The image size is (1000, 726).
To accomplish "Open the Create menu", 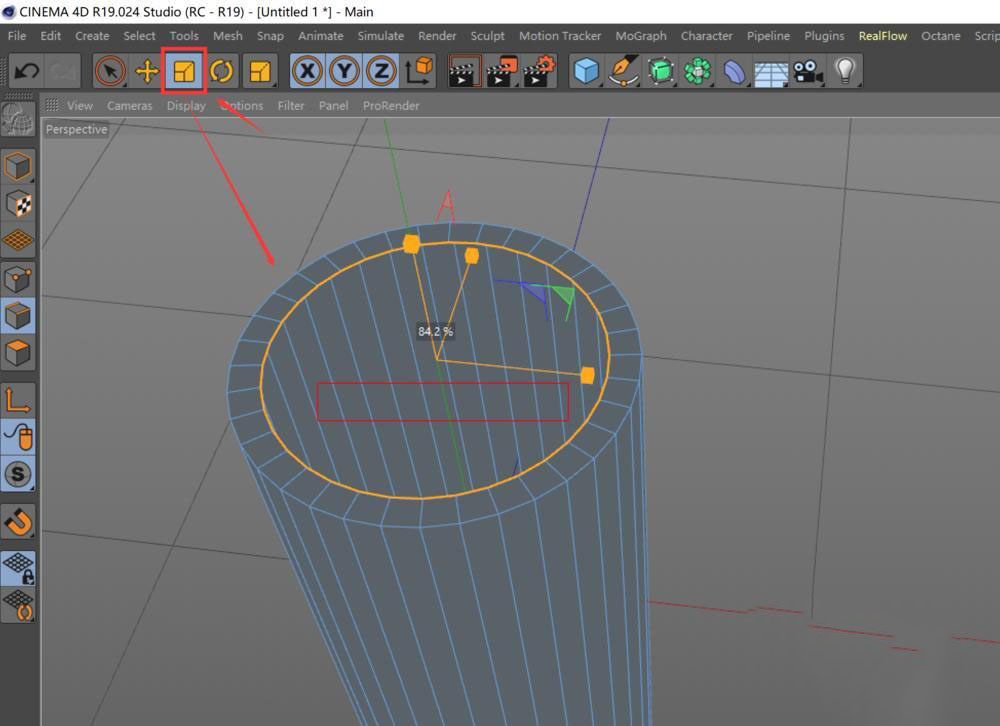I will tap(92, 36).
